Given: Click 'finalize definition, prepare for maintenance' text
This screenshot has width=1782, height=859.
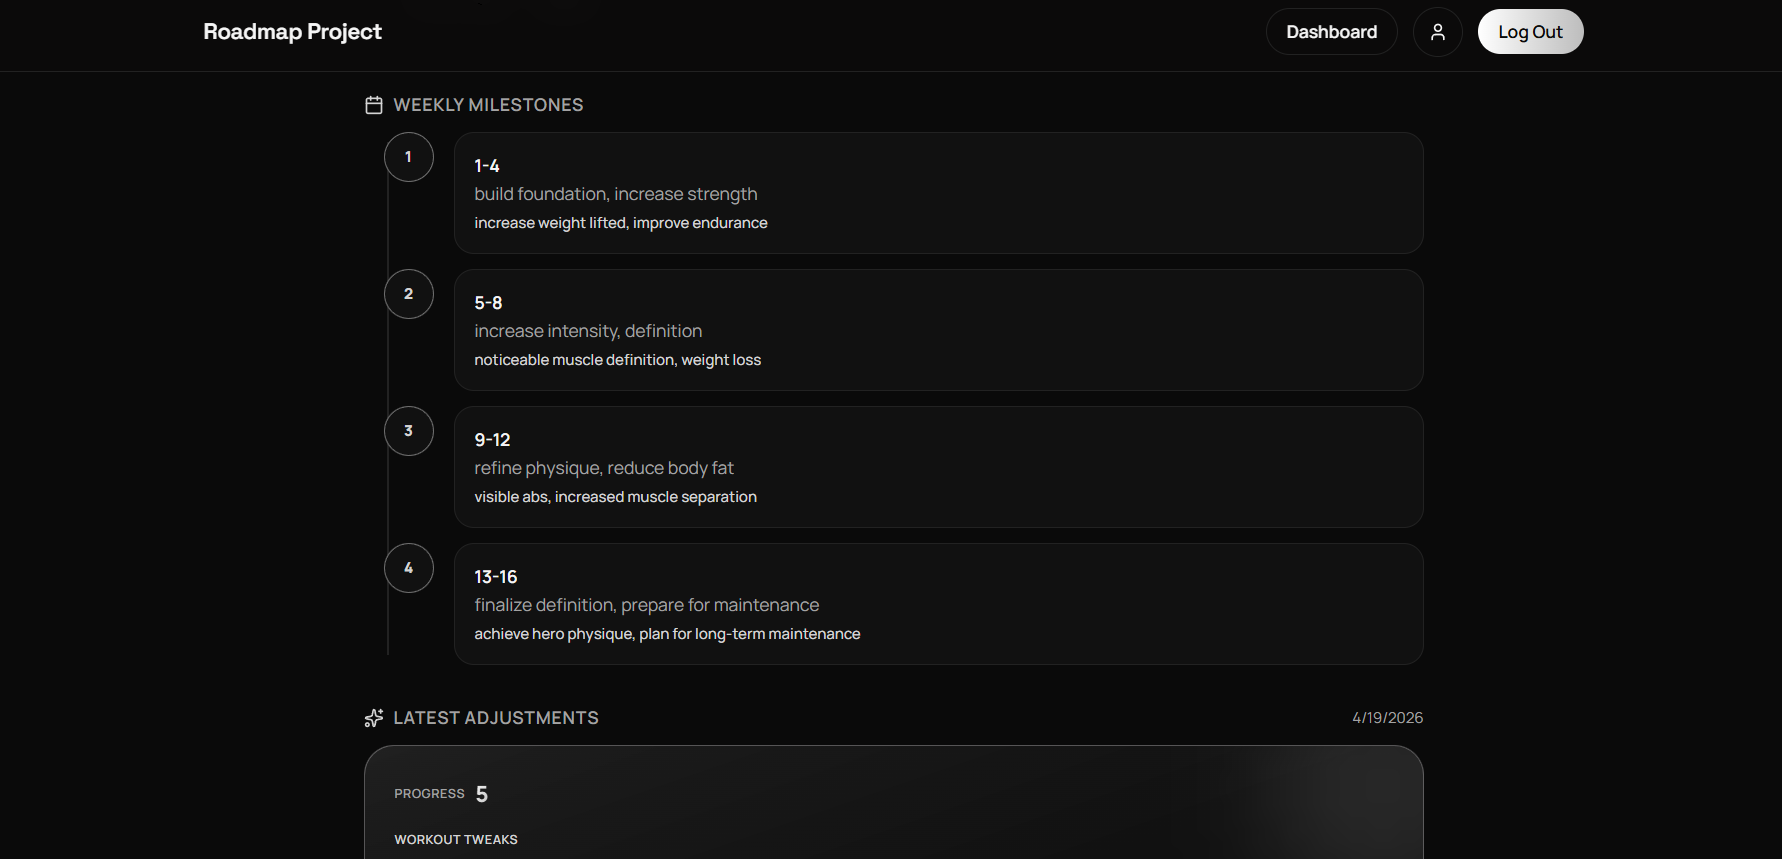Looking at the screenshot, I should coord(647,605).
